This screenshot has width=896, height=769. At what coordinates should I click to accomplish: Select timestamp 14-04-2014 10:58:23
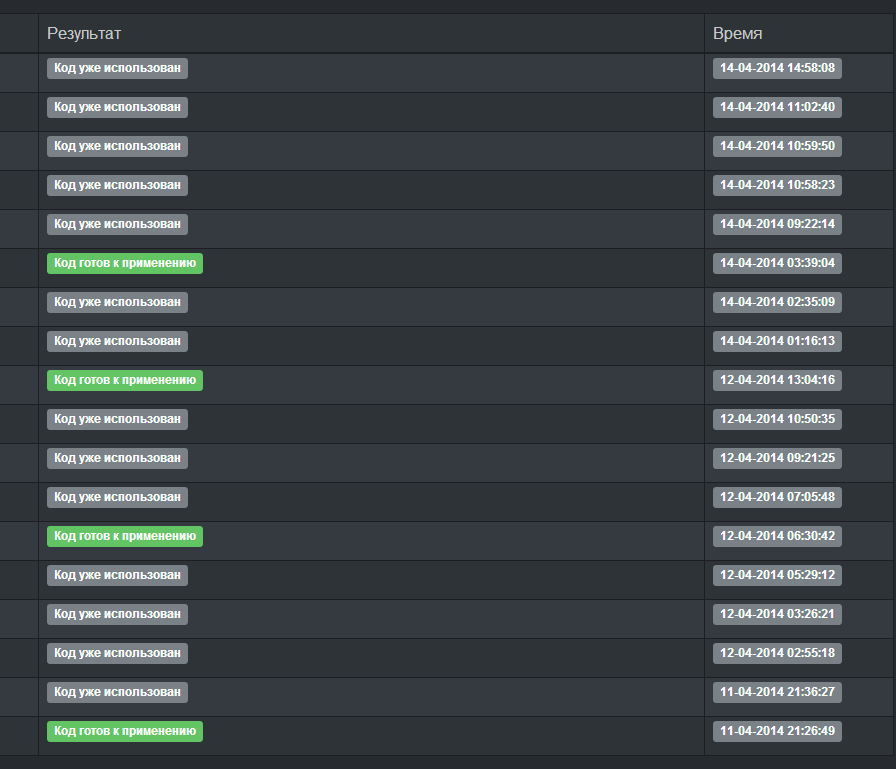click(777, 185)
